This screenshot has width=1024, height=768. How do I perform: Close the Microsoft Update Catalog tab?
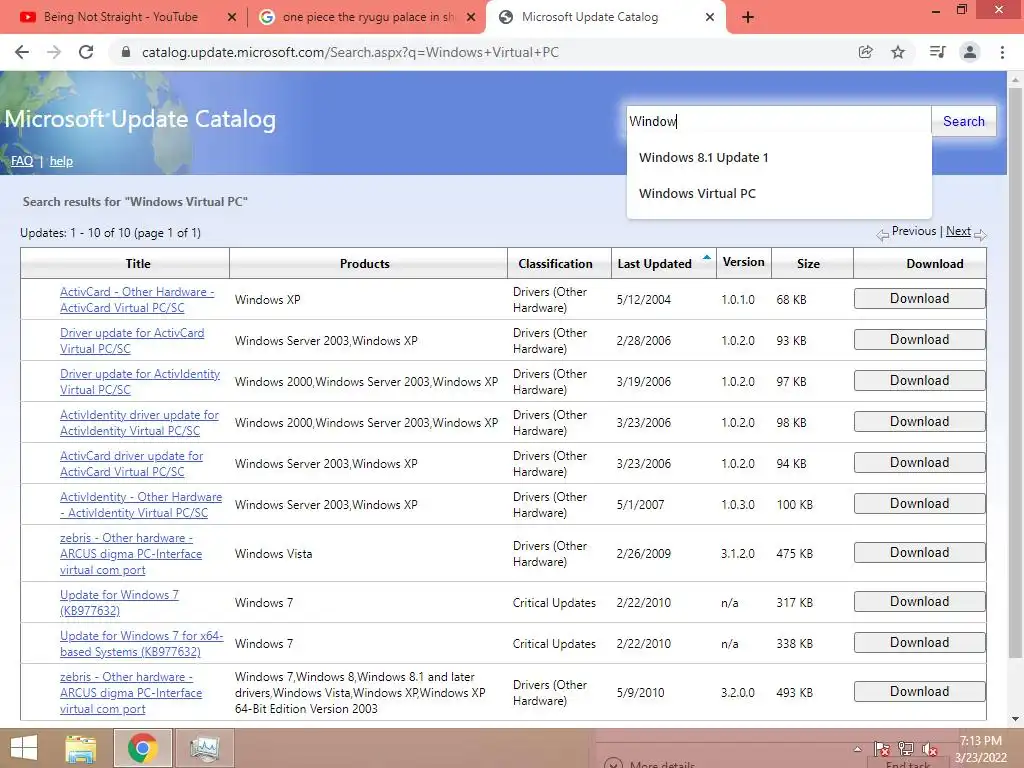tap(710, 18)
